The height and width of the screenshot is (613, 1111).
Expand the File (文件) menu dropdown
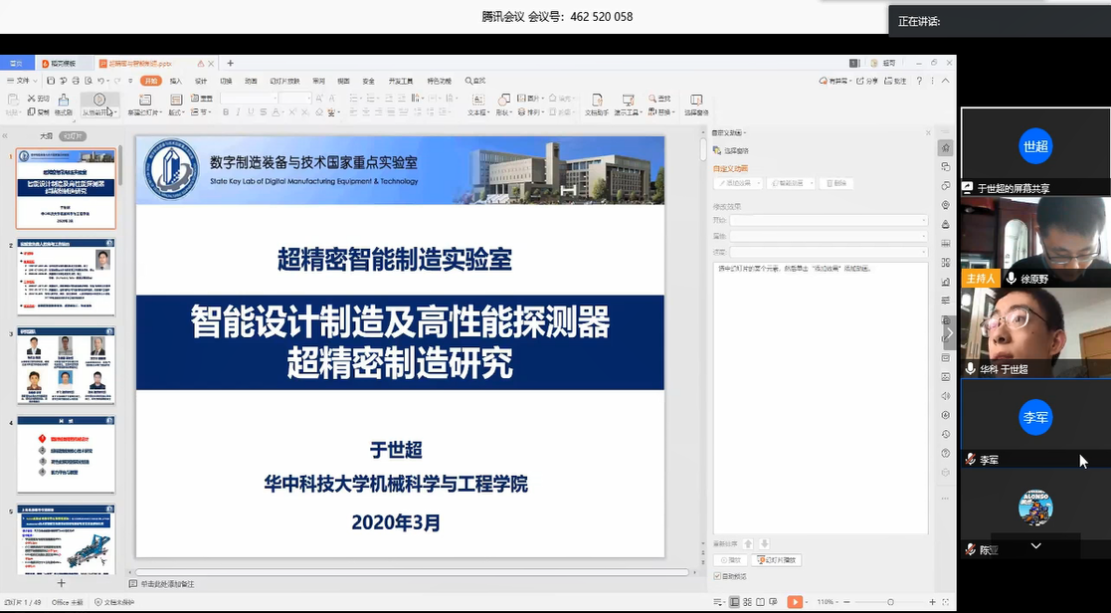click(23, 80)
